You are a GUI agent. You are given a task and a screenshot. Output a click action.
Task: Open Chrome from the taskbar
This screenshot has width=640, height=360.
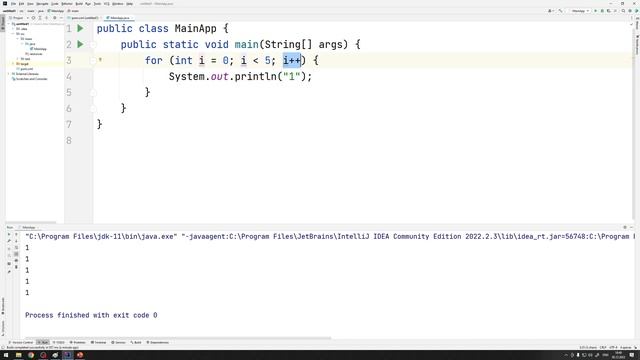[31, 355]
